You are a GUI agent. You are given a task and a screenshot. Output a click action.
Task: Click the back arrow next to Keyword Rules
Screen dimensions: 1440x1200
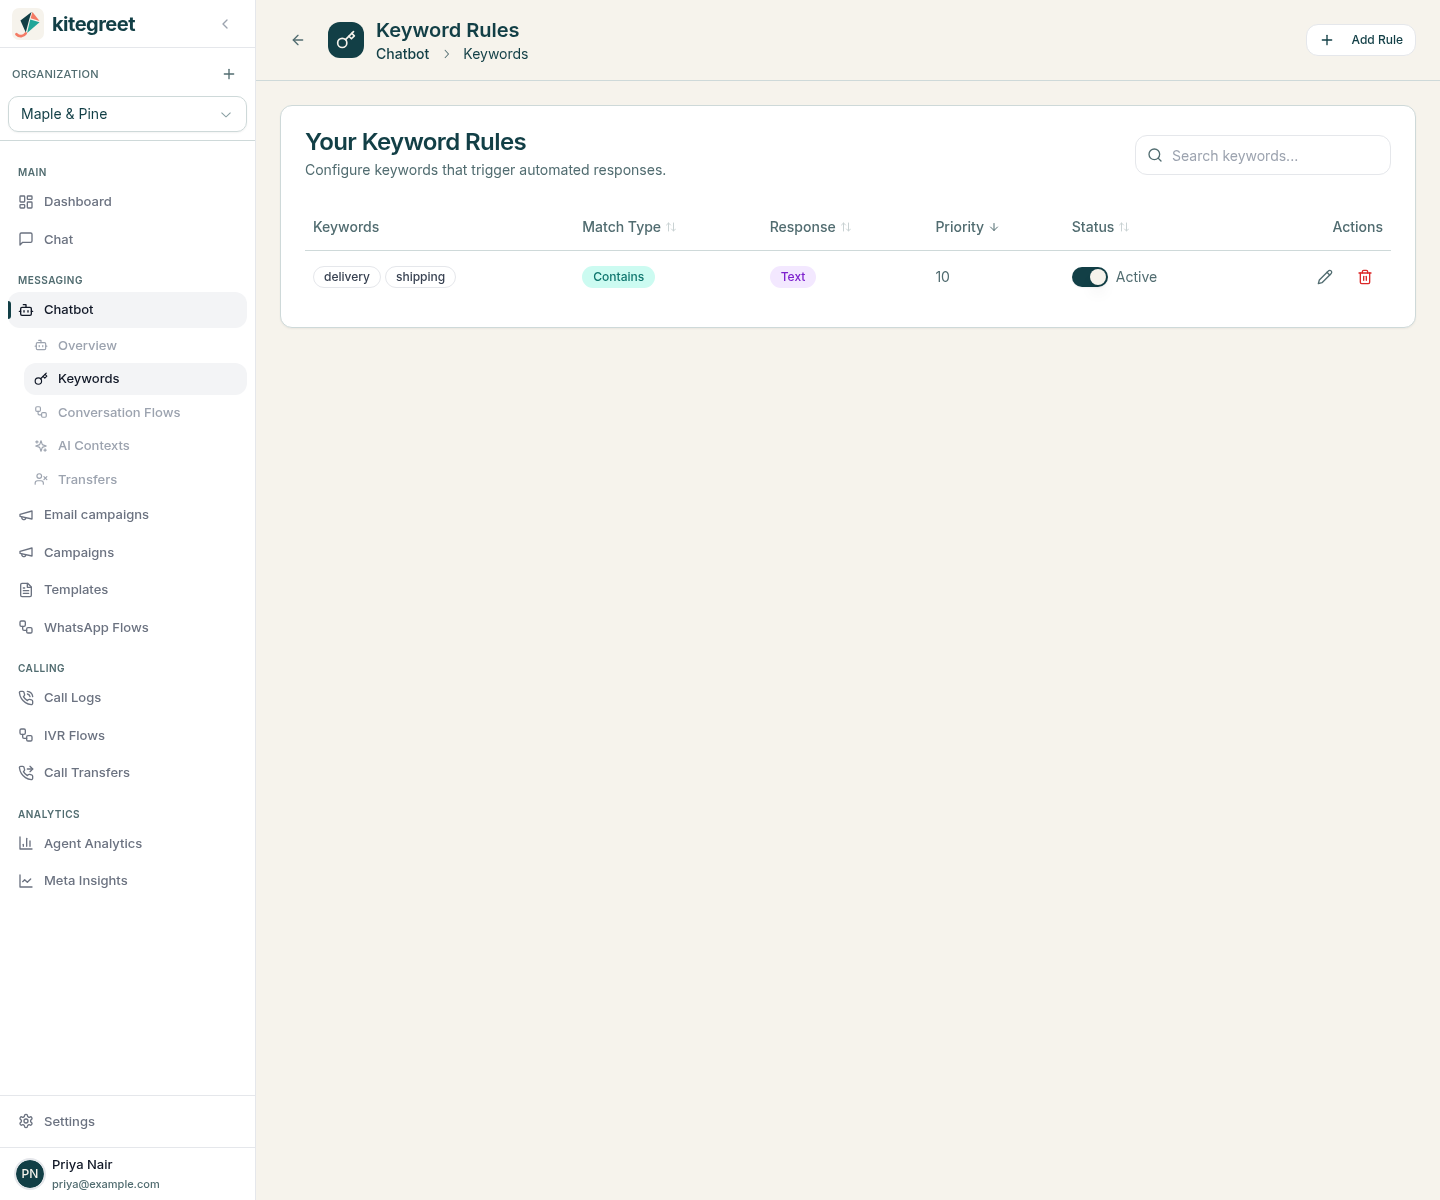(298, 40)
